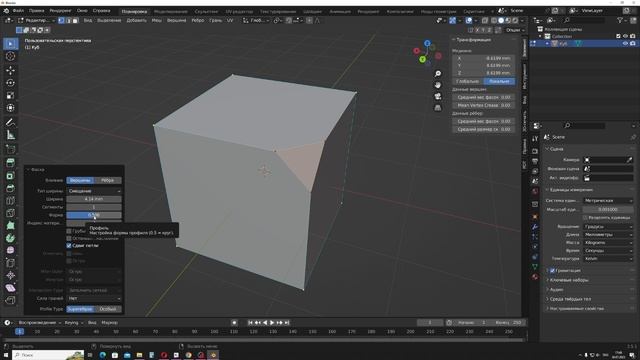Hide the Куб object with eye icon

pos(625,44)
